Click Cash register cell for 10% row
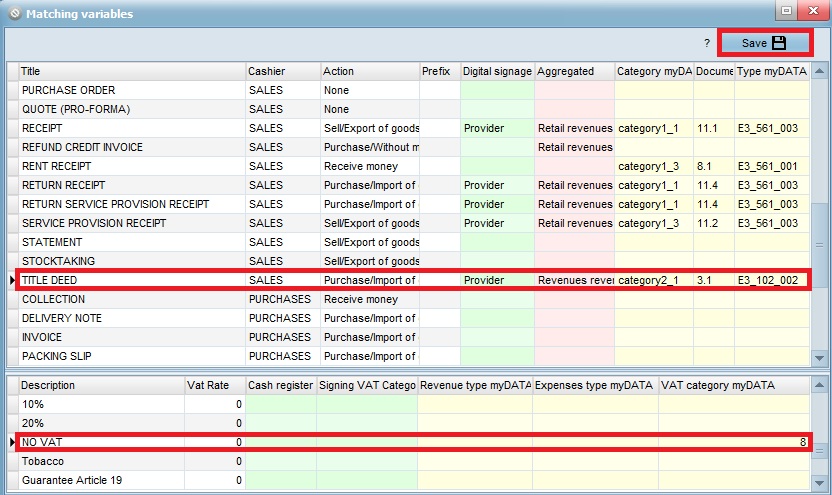 point(280,404)
